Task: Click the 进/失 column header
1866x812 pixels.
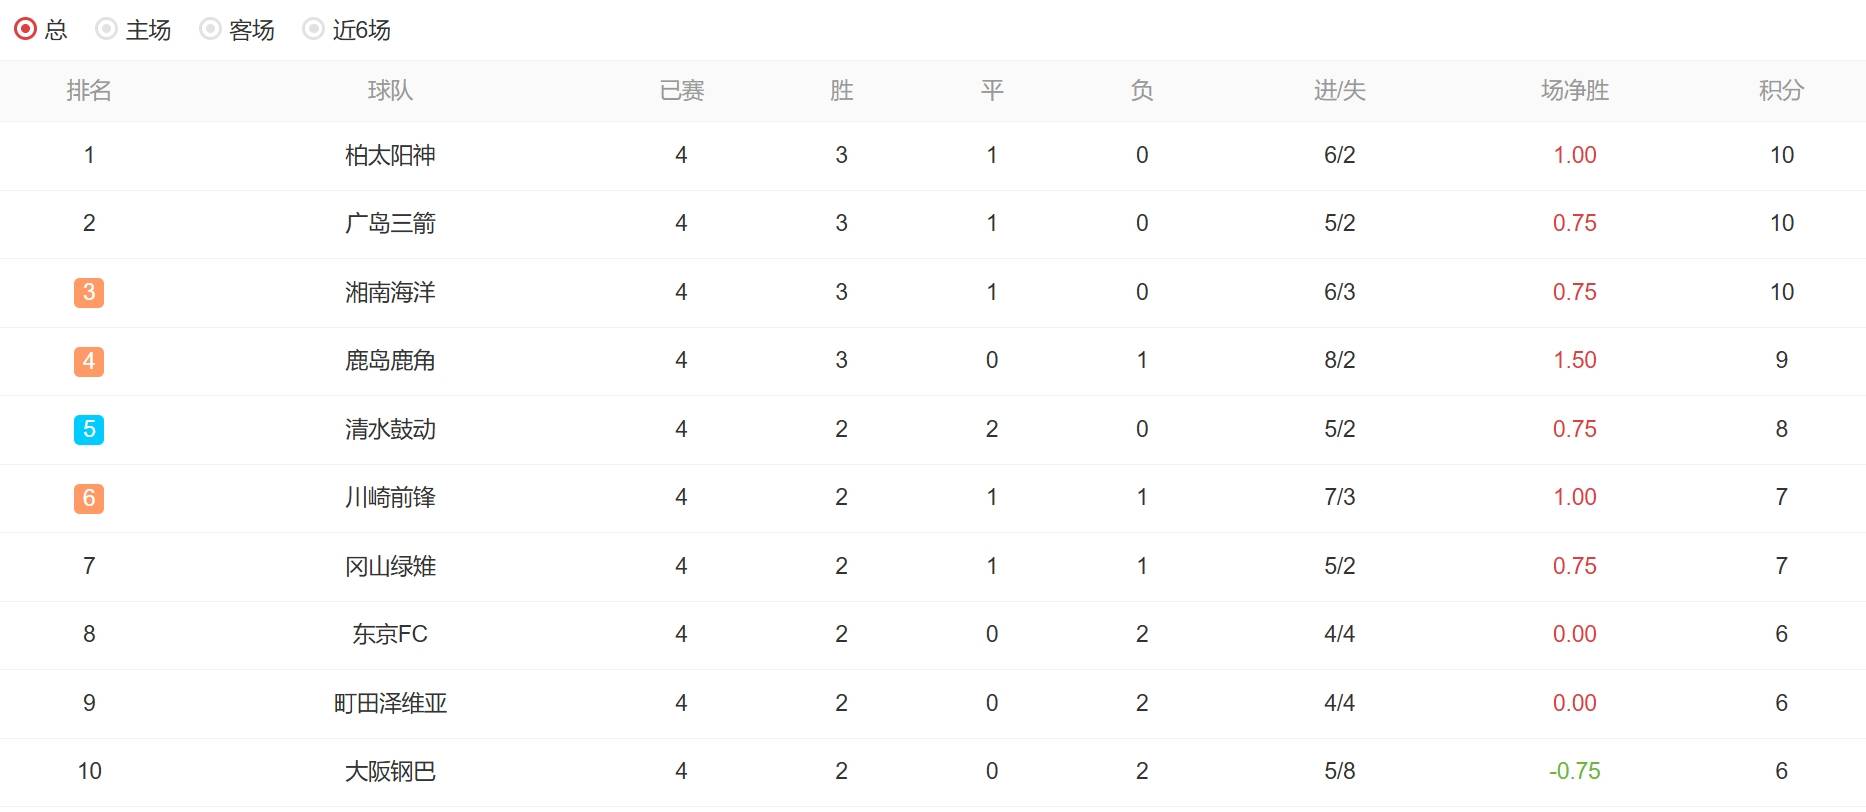Action: (1339, 91)
